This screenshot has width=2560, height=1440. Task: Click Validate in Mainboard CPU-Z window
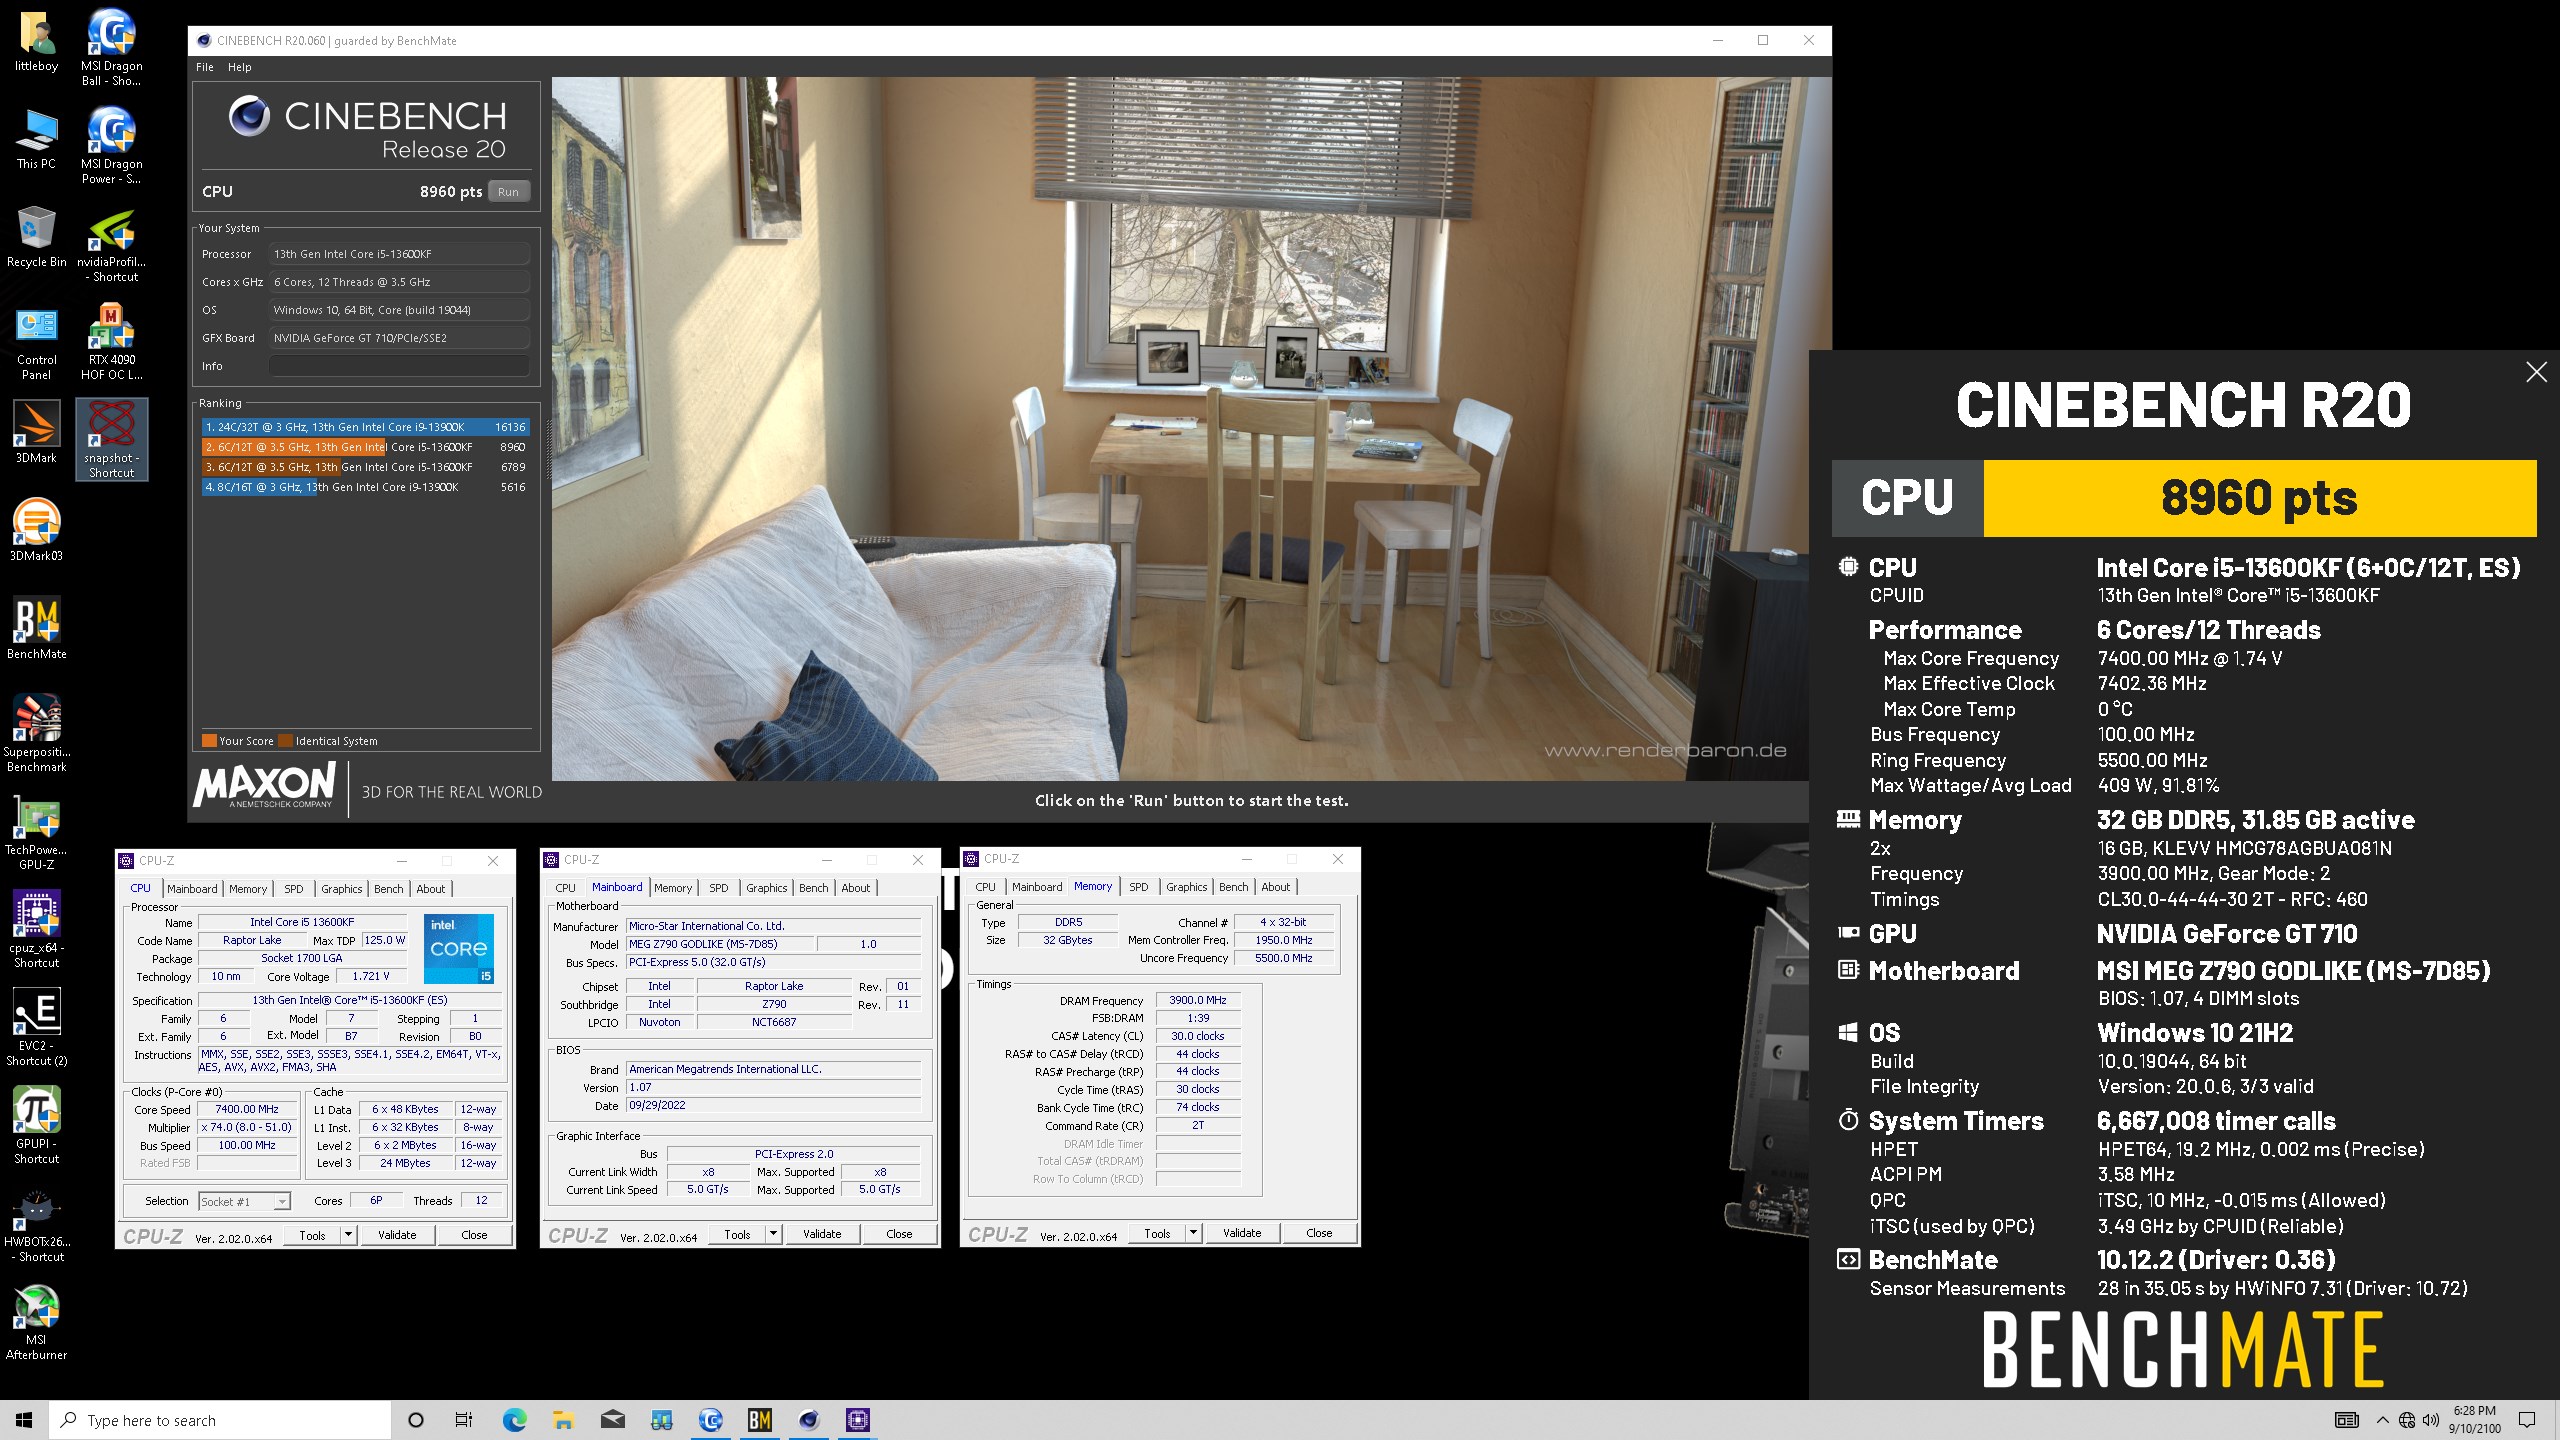click(822, 1234)
